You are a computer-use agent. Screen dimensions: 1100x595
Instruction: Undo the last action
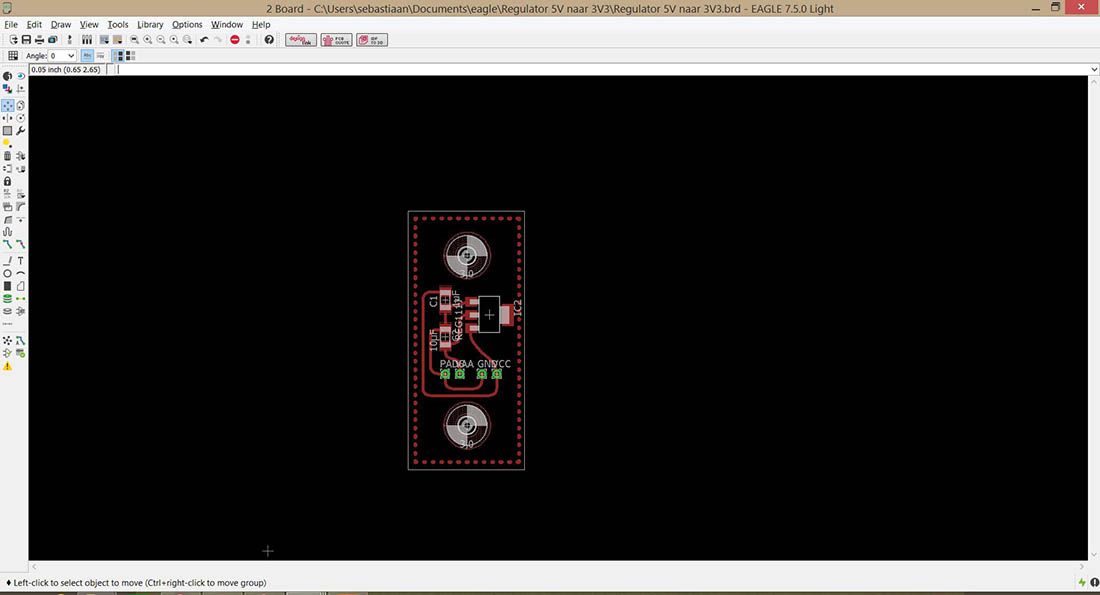coord(204,40)
